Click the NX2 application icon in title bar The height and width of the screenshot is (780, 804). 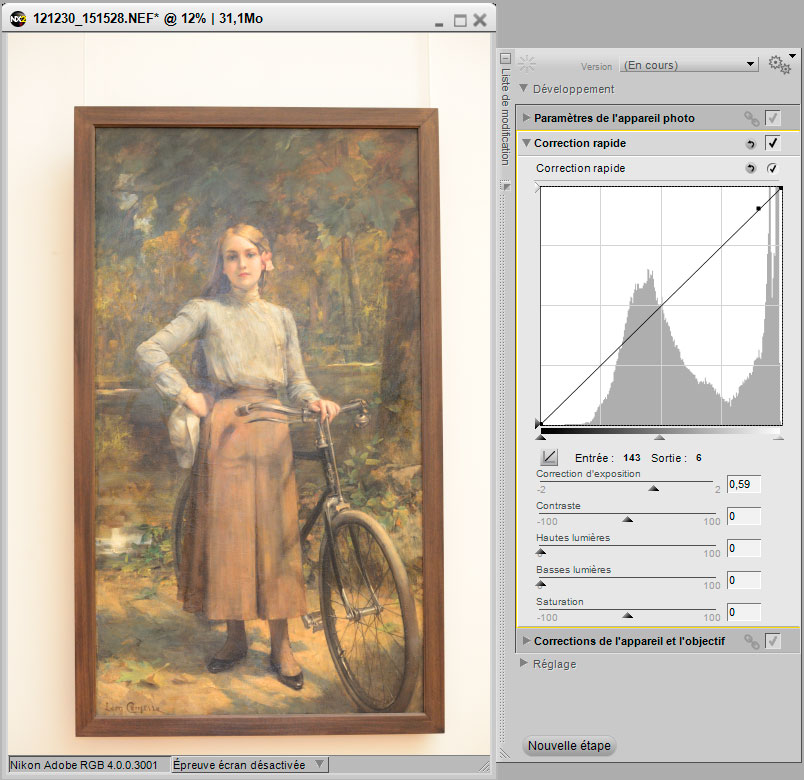pos(17,19)
